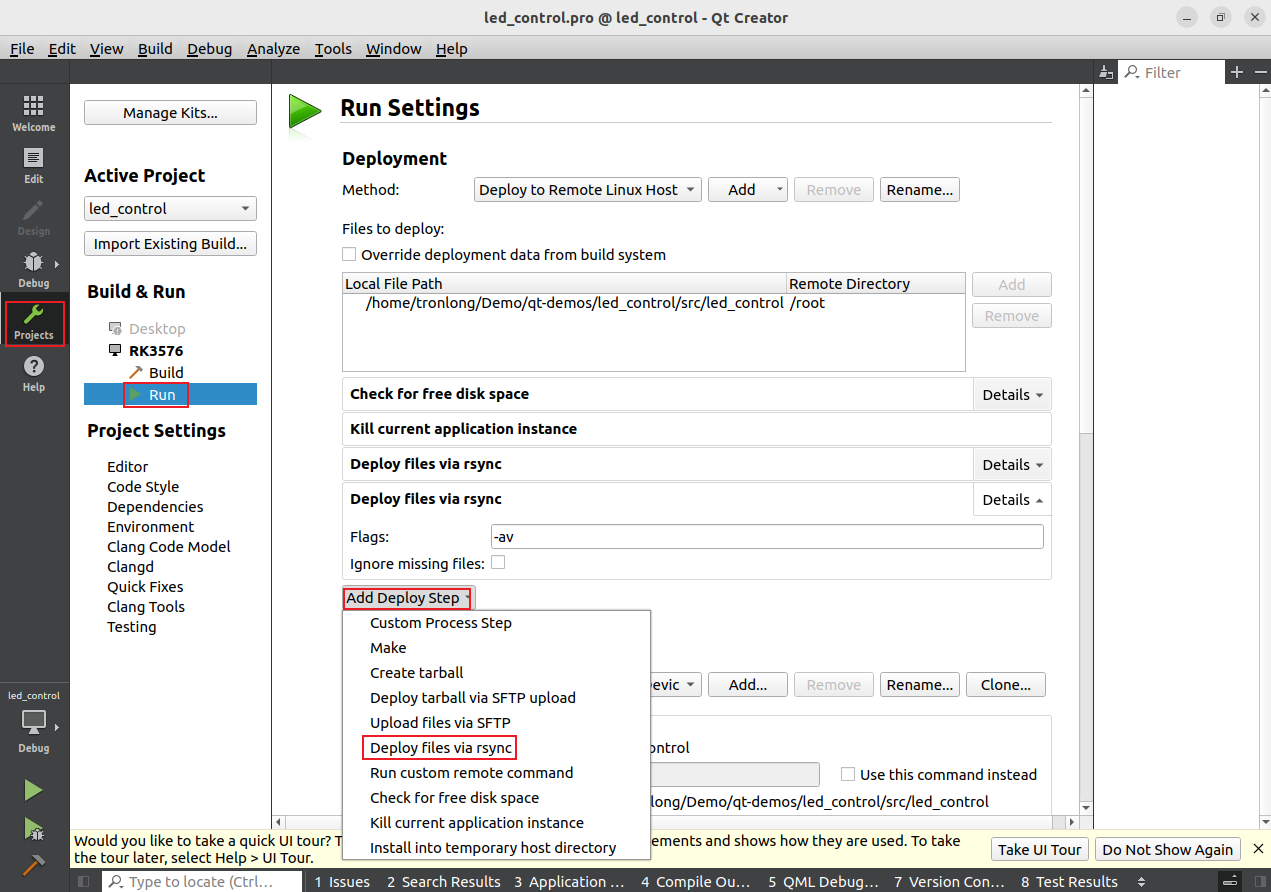The image size is (1271, 892).
Task: Click the Type to locate field
Action: [x=202, y=881]
